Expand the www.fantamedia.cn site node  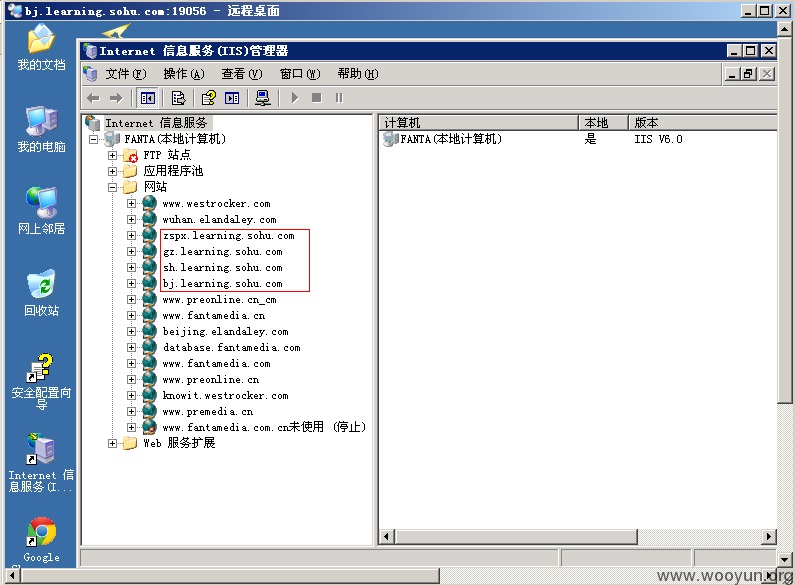tap(131, 315)
